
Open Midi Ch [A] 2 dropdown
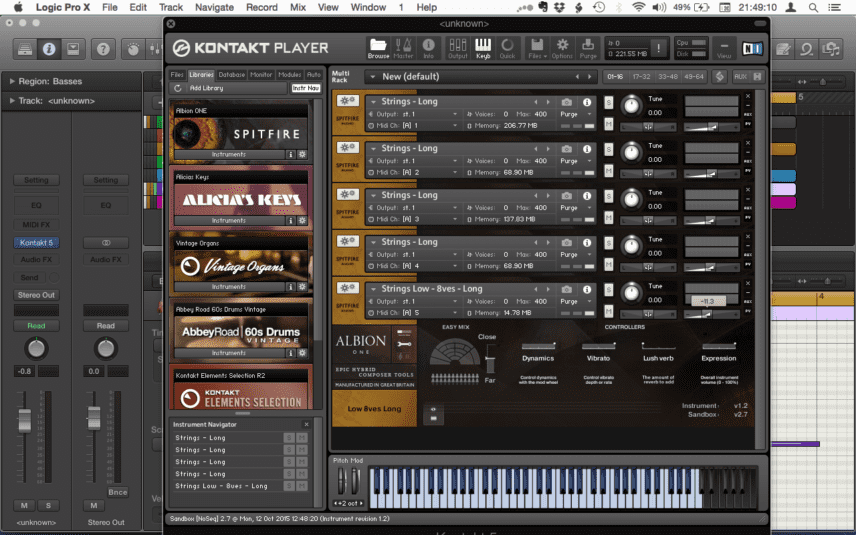coord(414,173)
